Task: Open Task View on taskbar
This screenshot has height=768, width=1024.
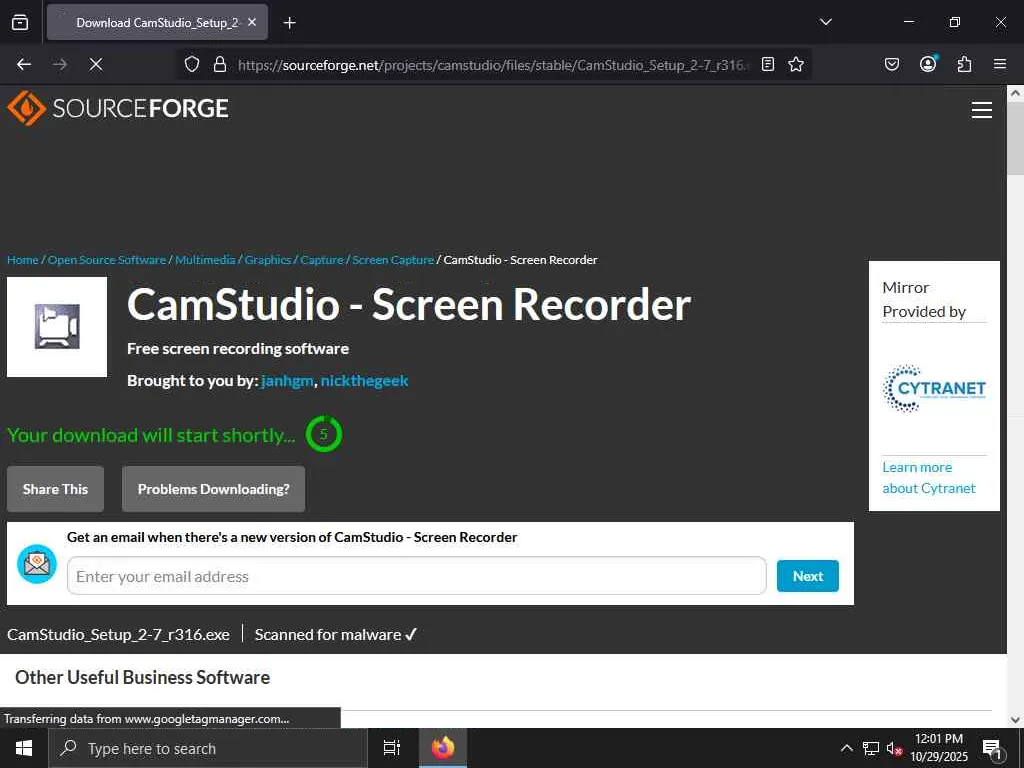Action: tap(391, 748)
